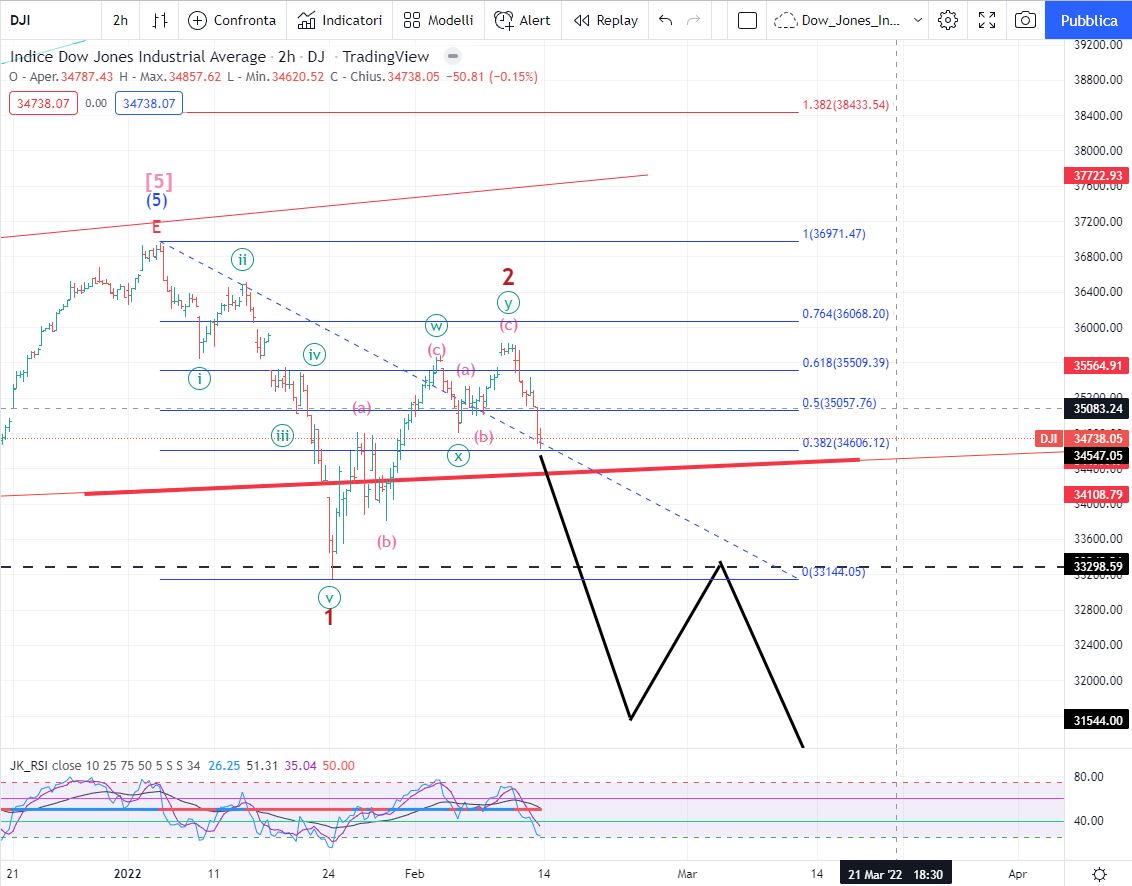Click the Pubblica button

pos(1089,20)
